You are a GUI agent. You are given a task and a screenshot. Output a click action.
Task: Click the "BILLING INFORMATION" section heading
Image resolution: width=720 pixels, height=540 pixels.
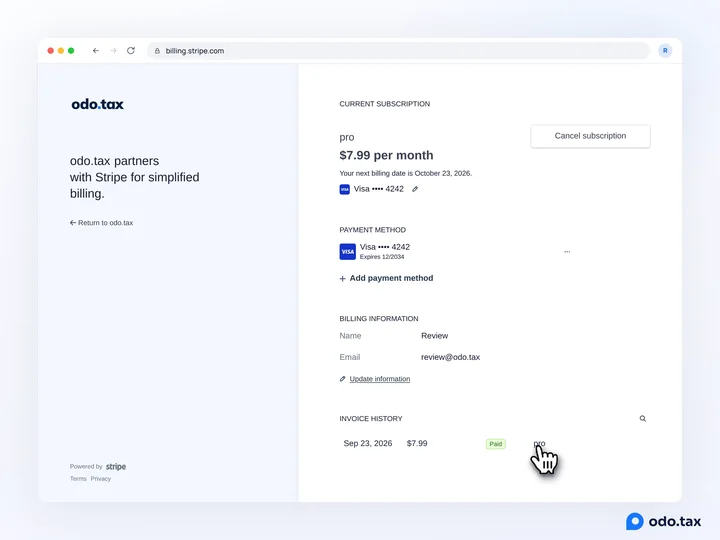point(379,319)
